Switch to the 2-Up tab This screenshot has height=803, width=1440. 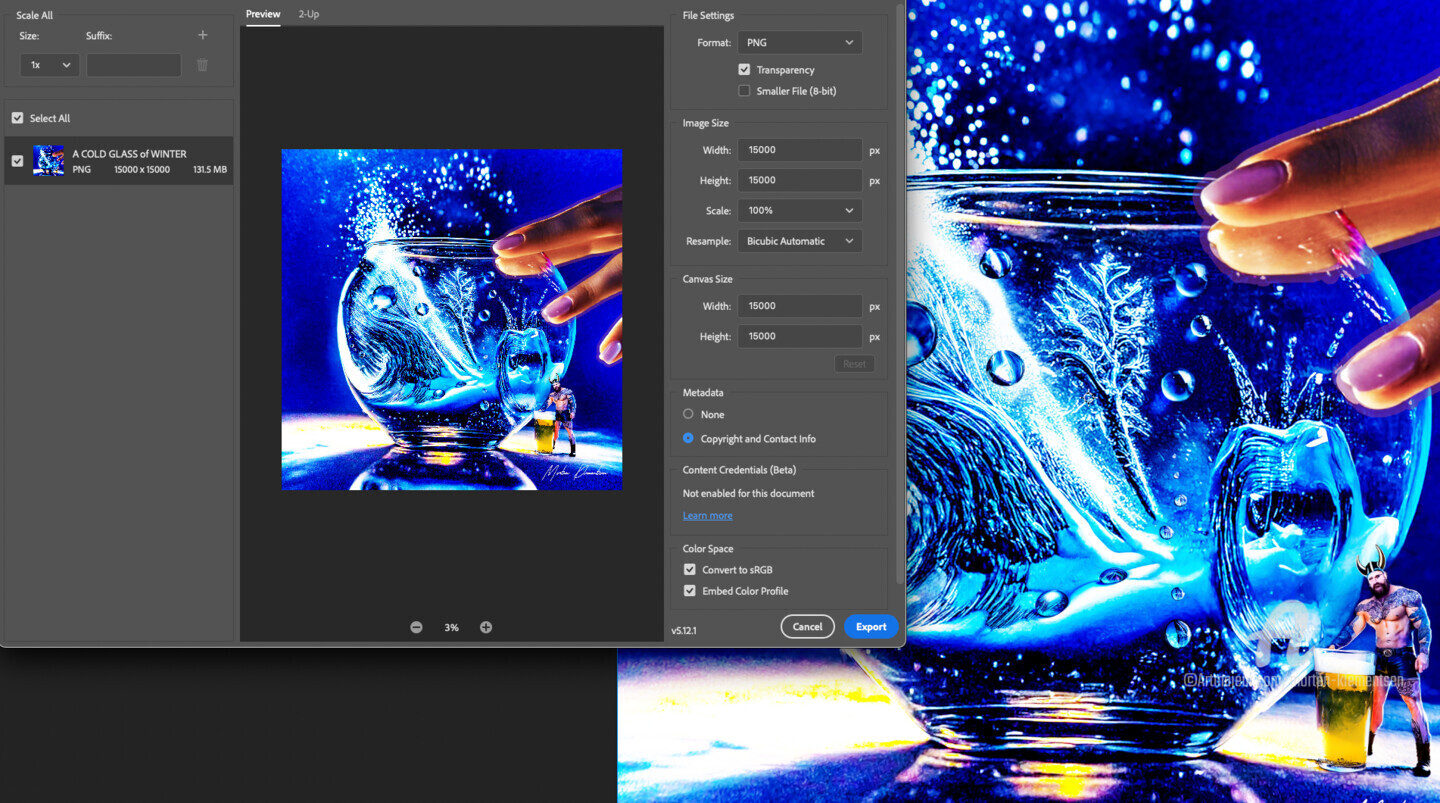pyautogui.click(x=309, y=14)
